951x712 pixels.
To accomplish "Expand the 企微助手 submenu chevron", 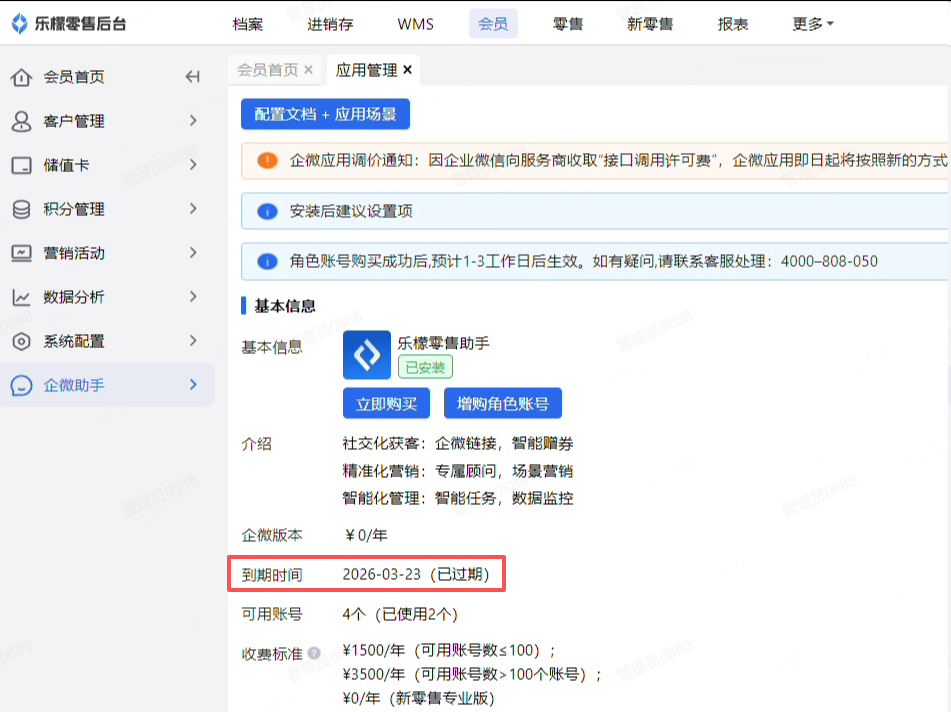I will coord(193,385).
